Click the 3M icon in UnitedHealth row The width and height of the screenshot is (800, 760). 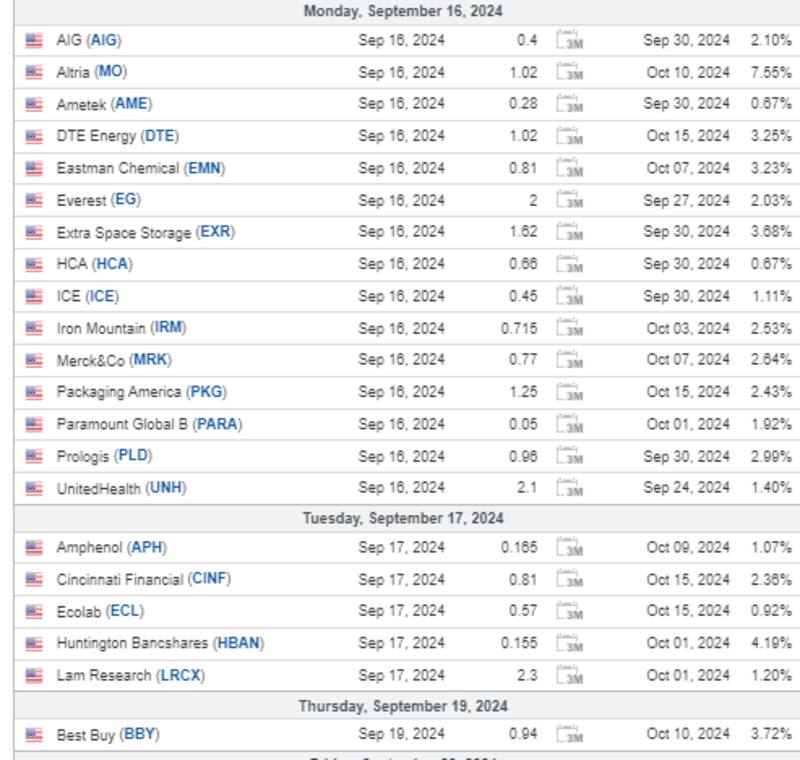tap(570, 489)
